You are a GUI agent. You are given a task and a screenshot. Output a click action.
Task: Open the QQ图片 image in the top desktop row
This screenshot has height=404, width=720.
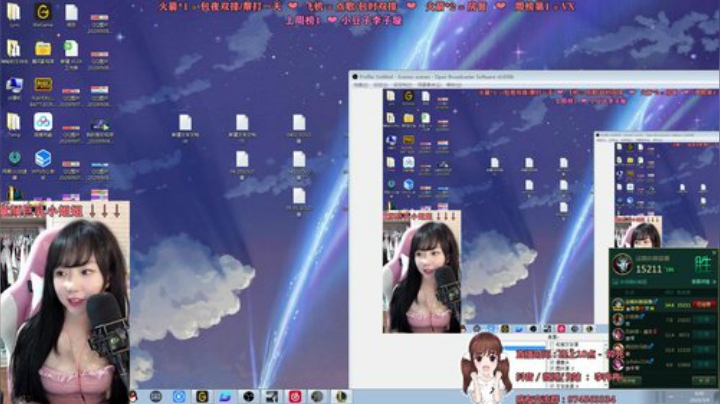[100, 23]
